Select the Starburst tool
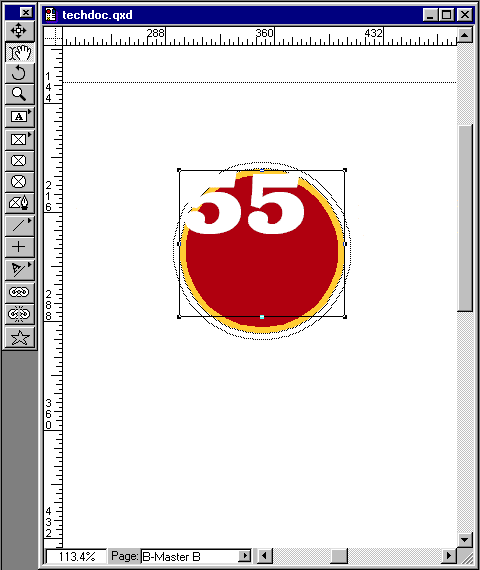 tap(19, 337)
